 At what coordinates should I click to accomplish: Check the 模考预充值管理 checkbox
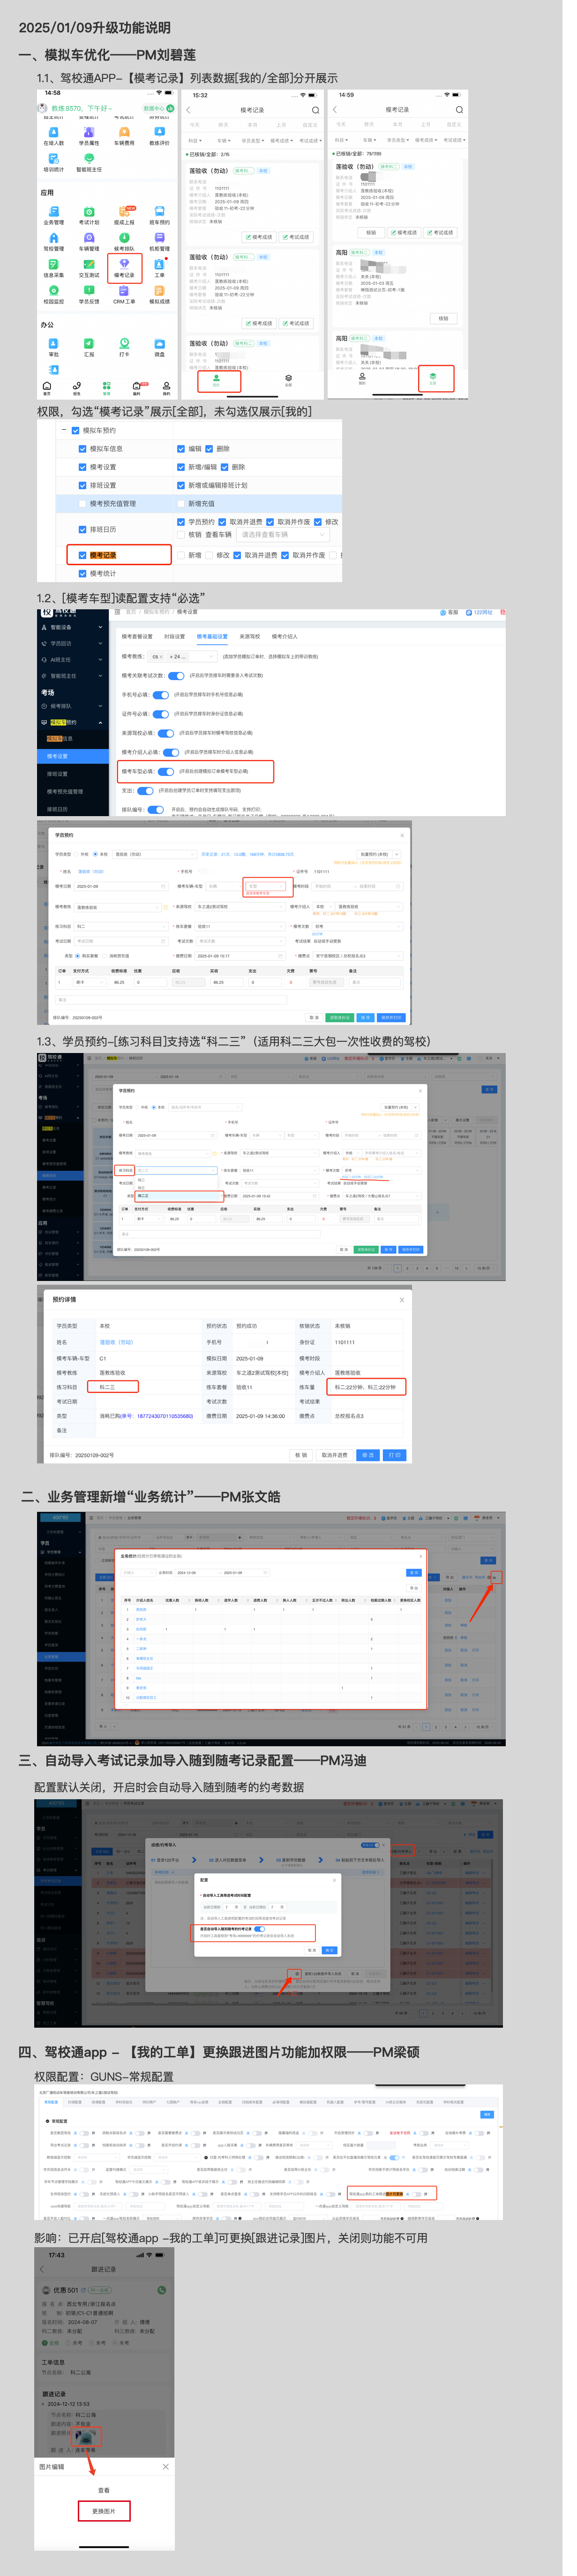83,504
